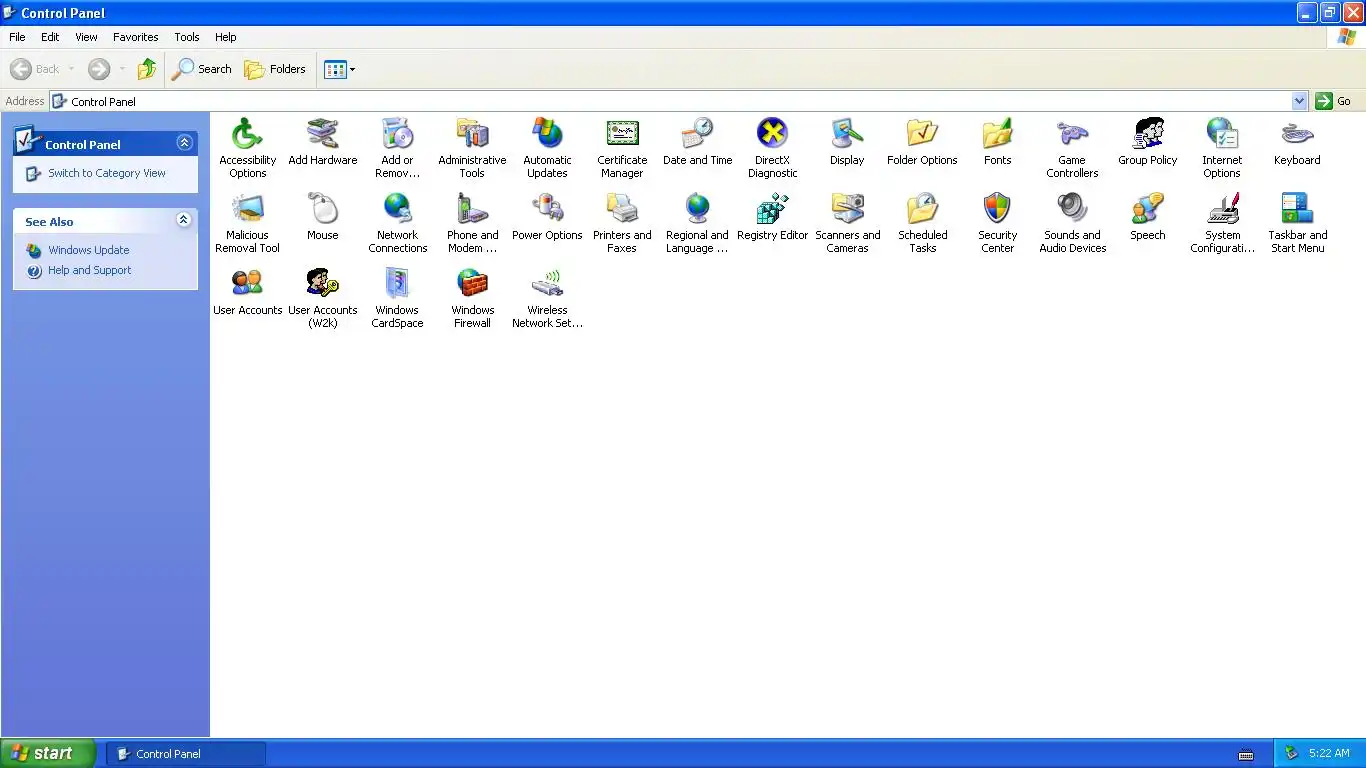The height and width of the screenshot is (768, 1366).
Task: Expand the Forward history dropdown arrow
Action: [x=122, y=69]
